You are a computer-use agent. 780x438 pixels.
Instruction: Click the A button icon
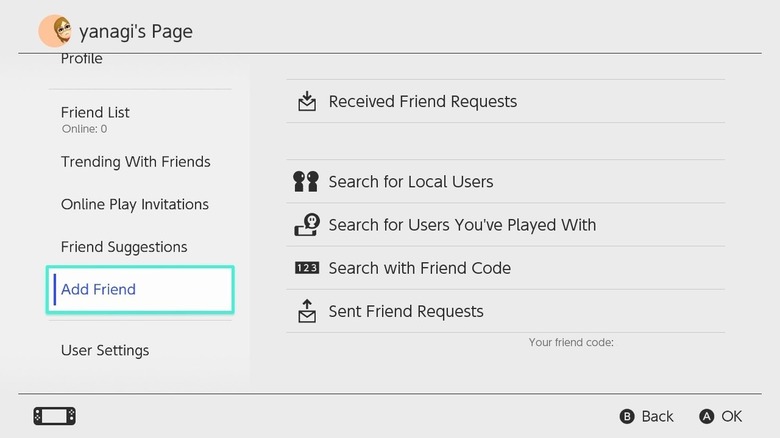pos(707,416)
